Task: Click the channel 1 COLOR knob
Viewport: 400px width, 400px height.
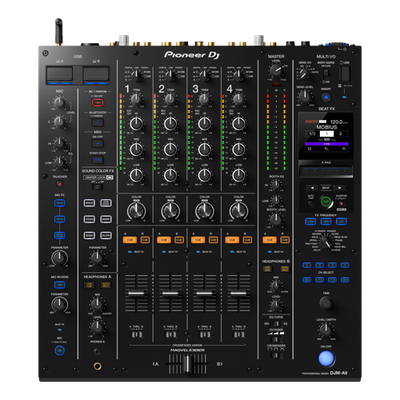Action: [136, 211]
